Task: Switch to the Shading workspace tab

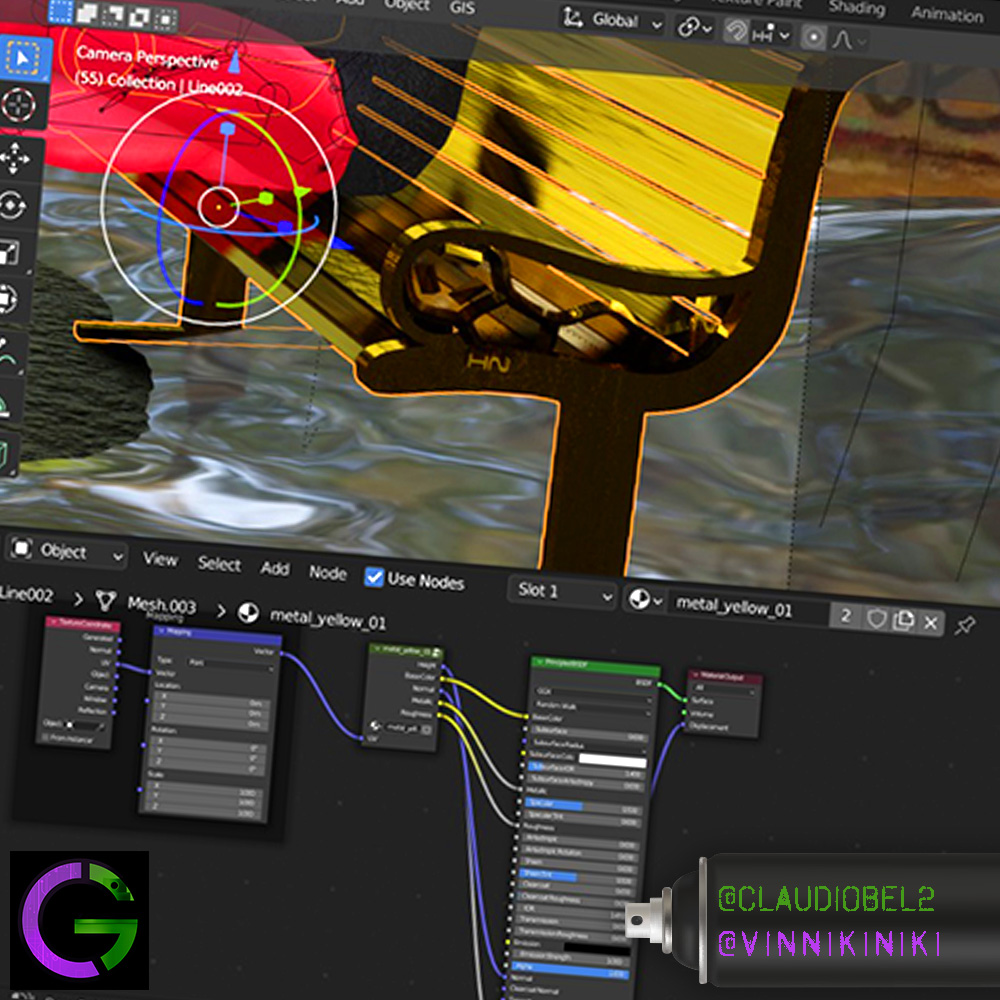Action: pyautogui.click(x=856, y=8)
